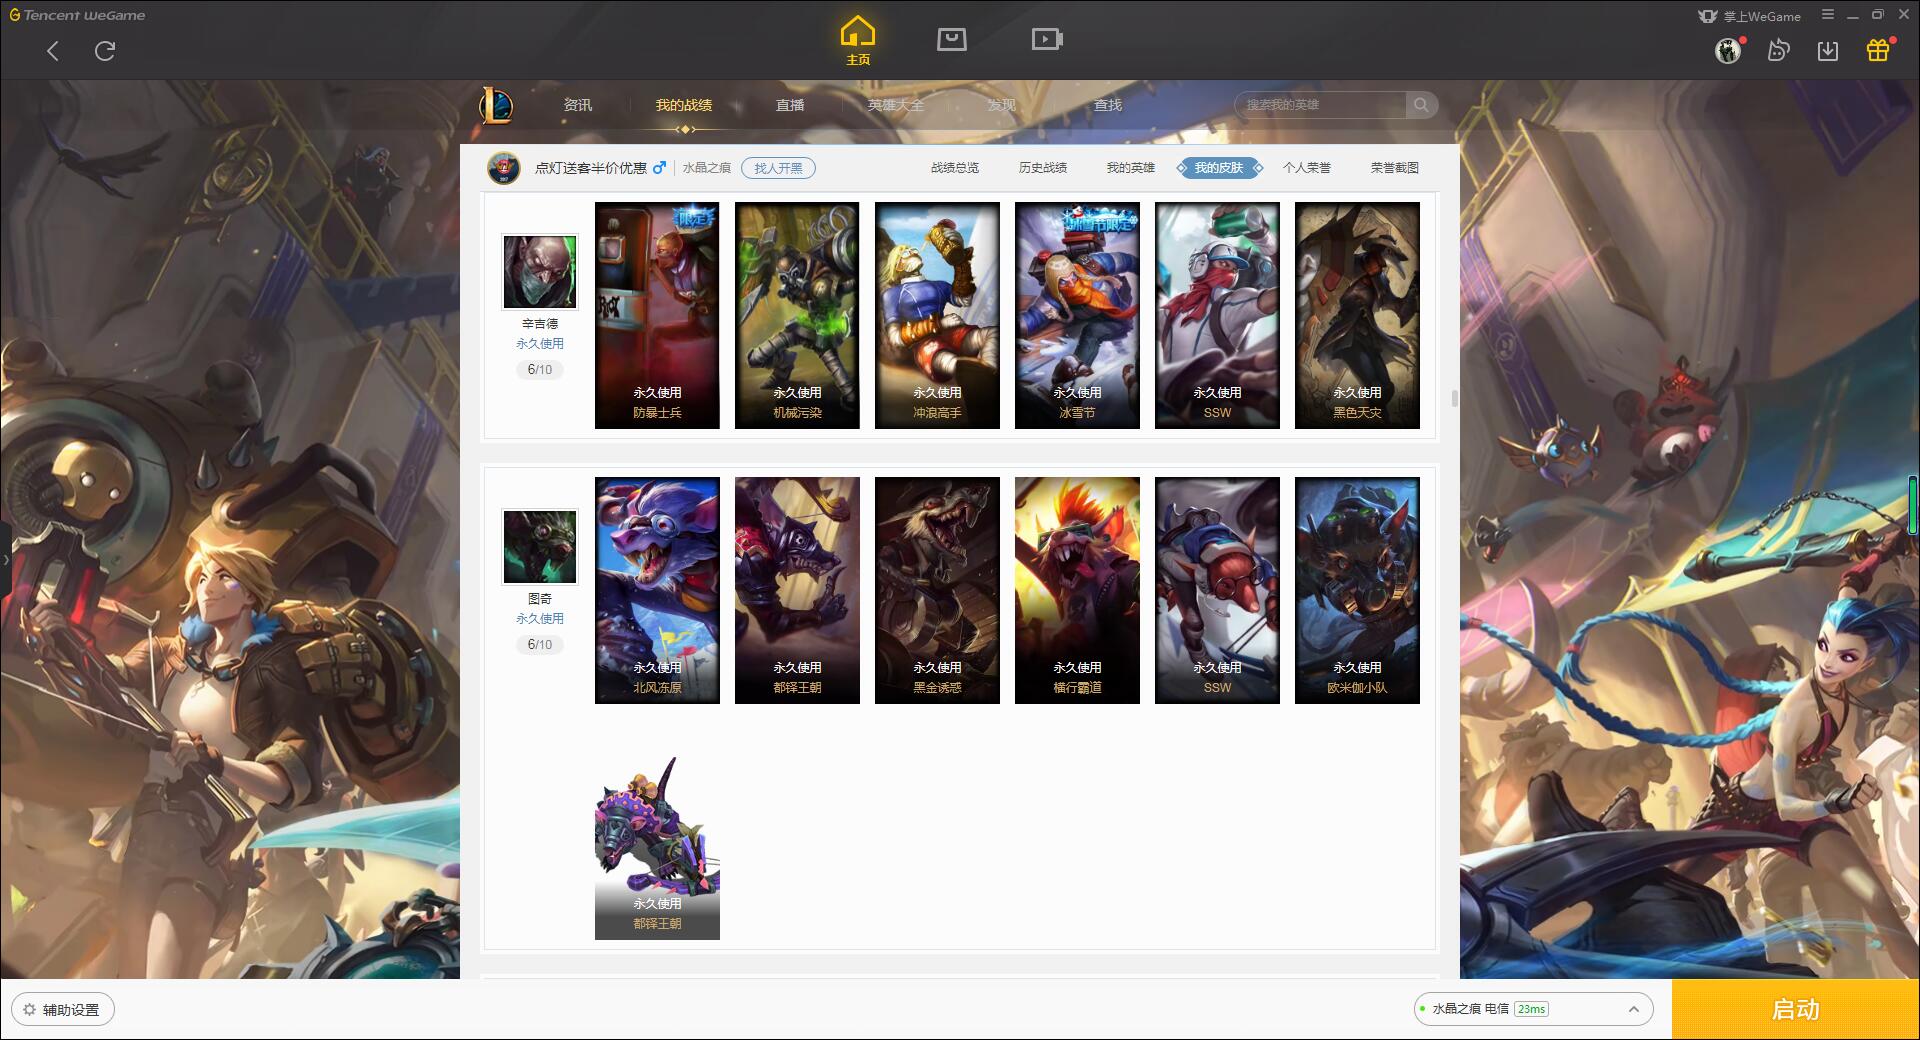Switch to 我的英雄 sub-tab
Image resolution: width=1920 pixels, height=1040 pixels.
pos(1131,168)
